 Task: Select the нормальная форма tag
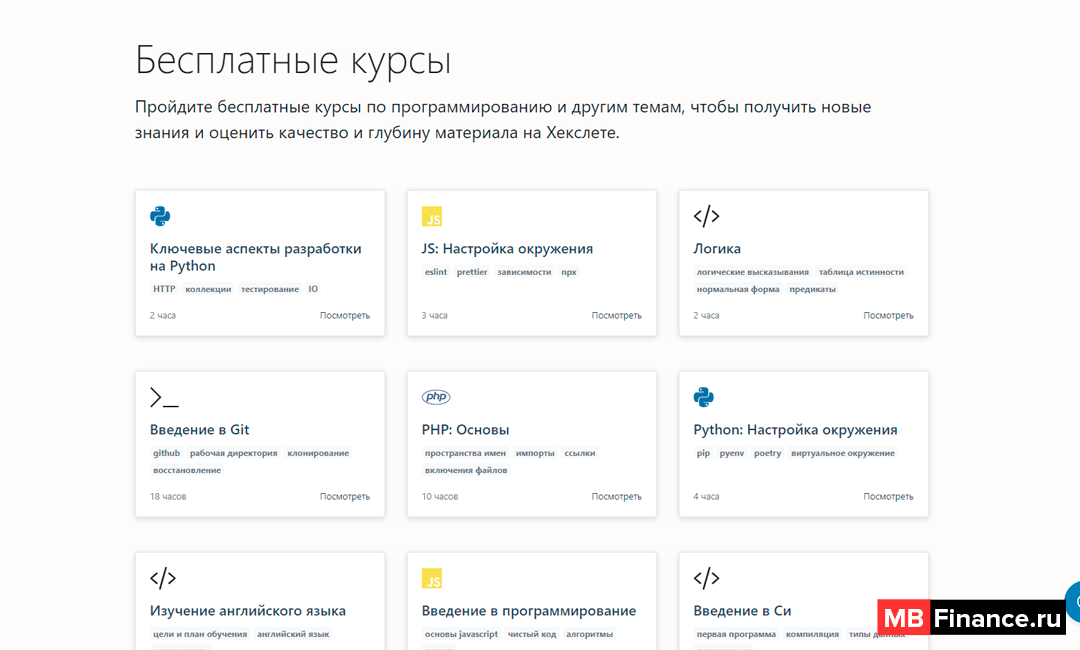[738, 289]
